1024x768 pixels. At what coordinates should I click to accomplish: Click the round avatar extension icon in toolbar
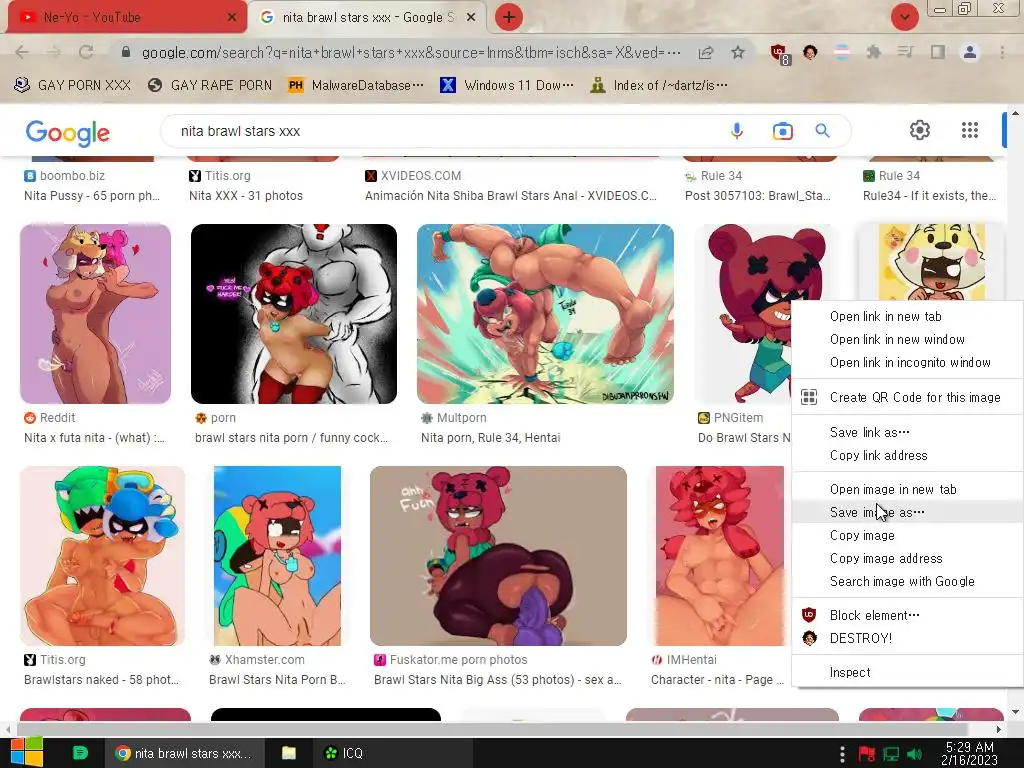(x=810, y=52)
